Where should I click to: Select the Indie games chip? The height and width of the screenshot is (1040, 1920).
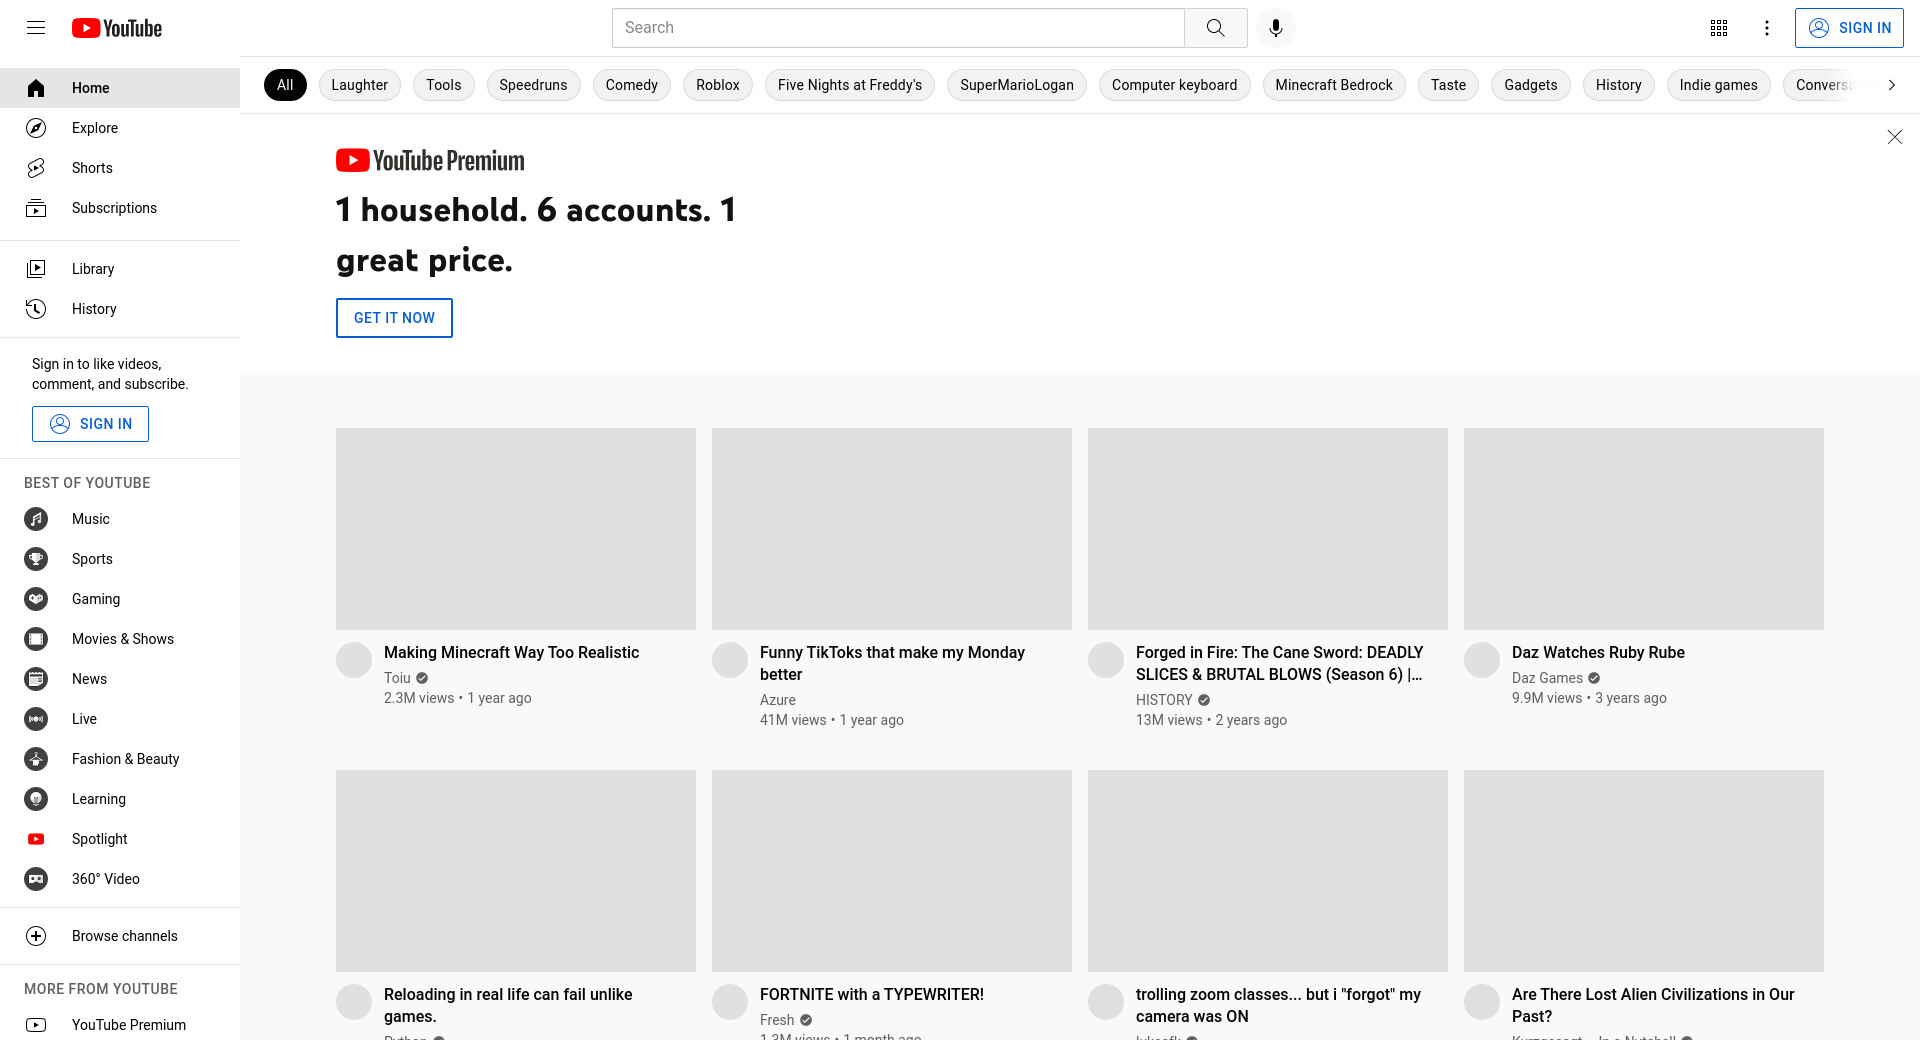[x=1719, y=85]
